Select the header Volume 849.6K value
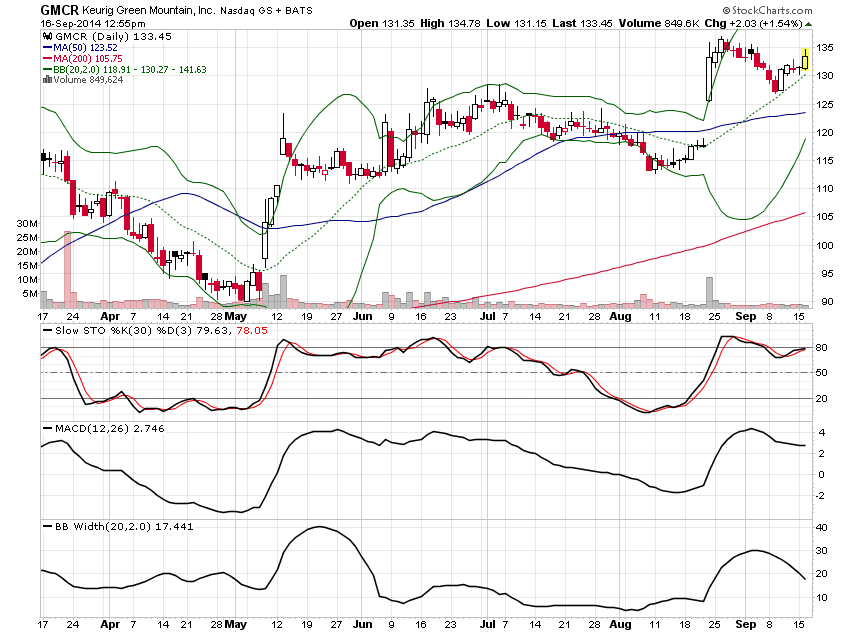Image resolution: width=850 pixels, height=633 pixels. point(659,23)
